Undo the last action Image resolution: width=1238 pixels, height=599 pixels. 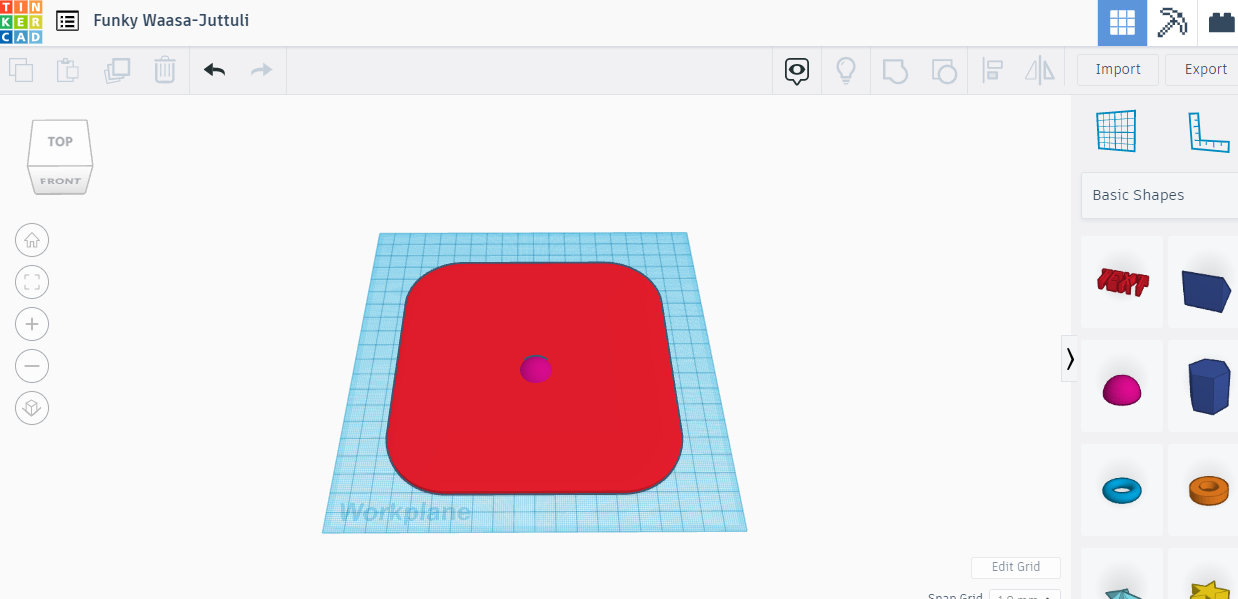(214, 70)
